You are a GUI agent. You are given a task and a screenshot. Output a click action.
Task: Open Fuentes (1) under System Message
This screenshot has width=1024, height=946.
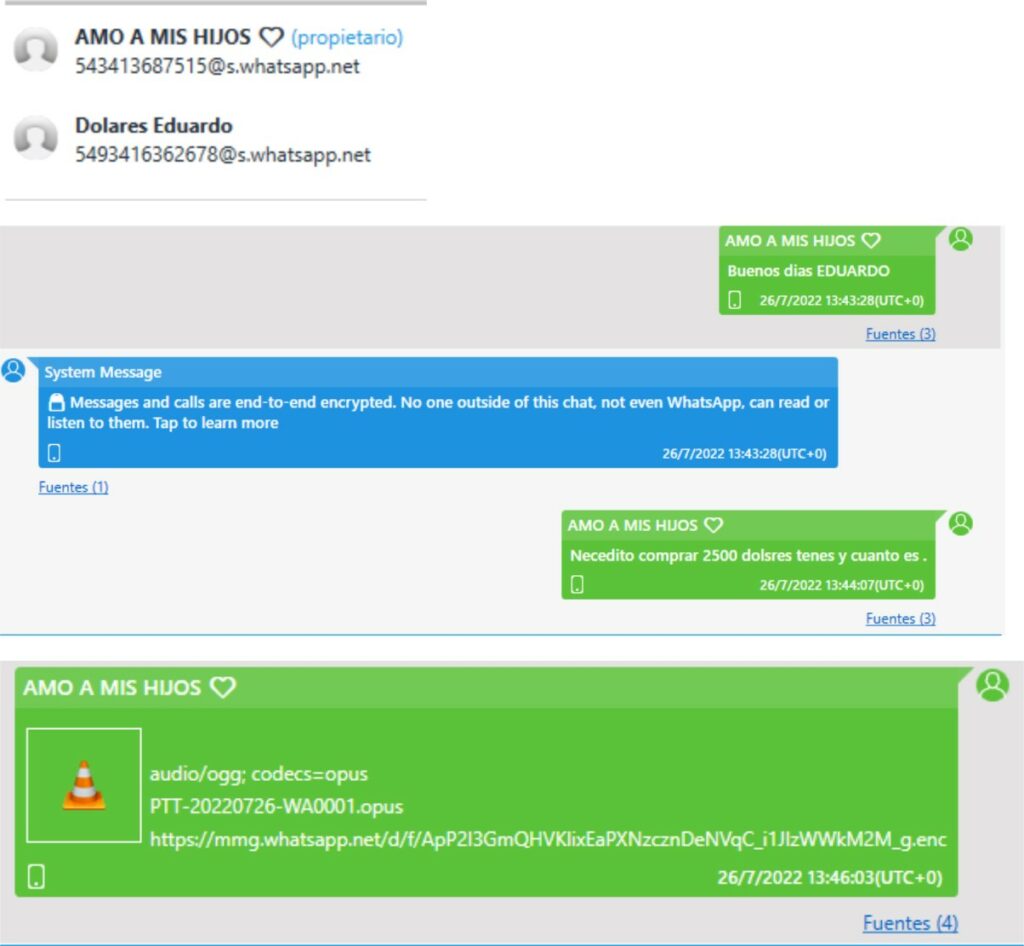(73, 487)
